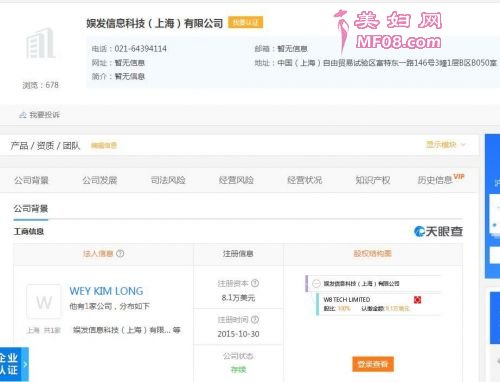Click the red flag icon beside W8 TECH LIMITED

417,300
